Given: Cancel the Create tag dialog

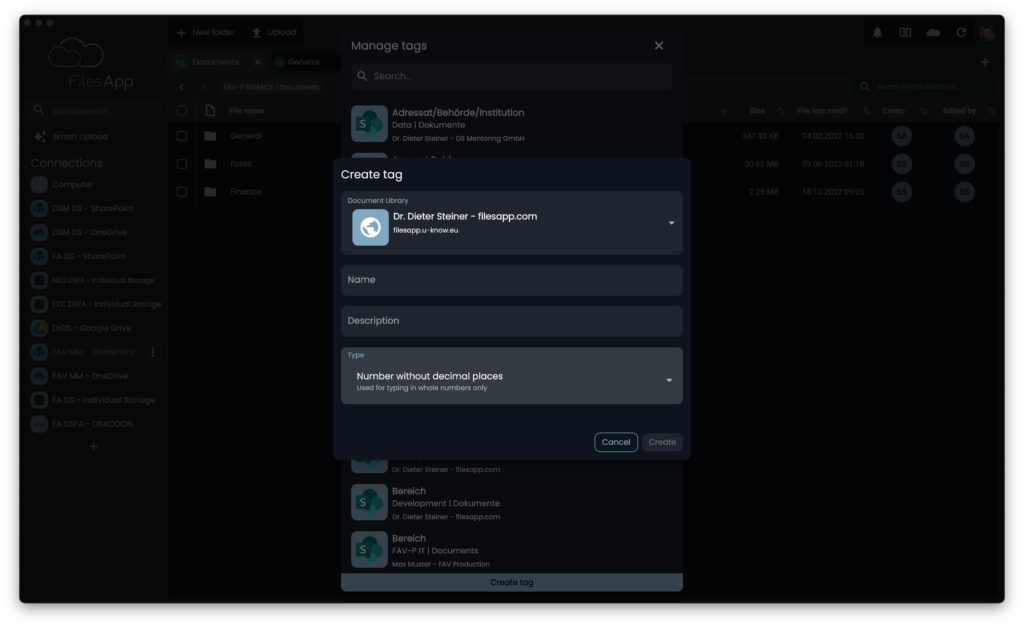Looking at the screenshot, I should tap(616, 442).
